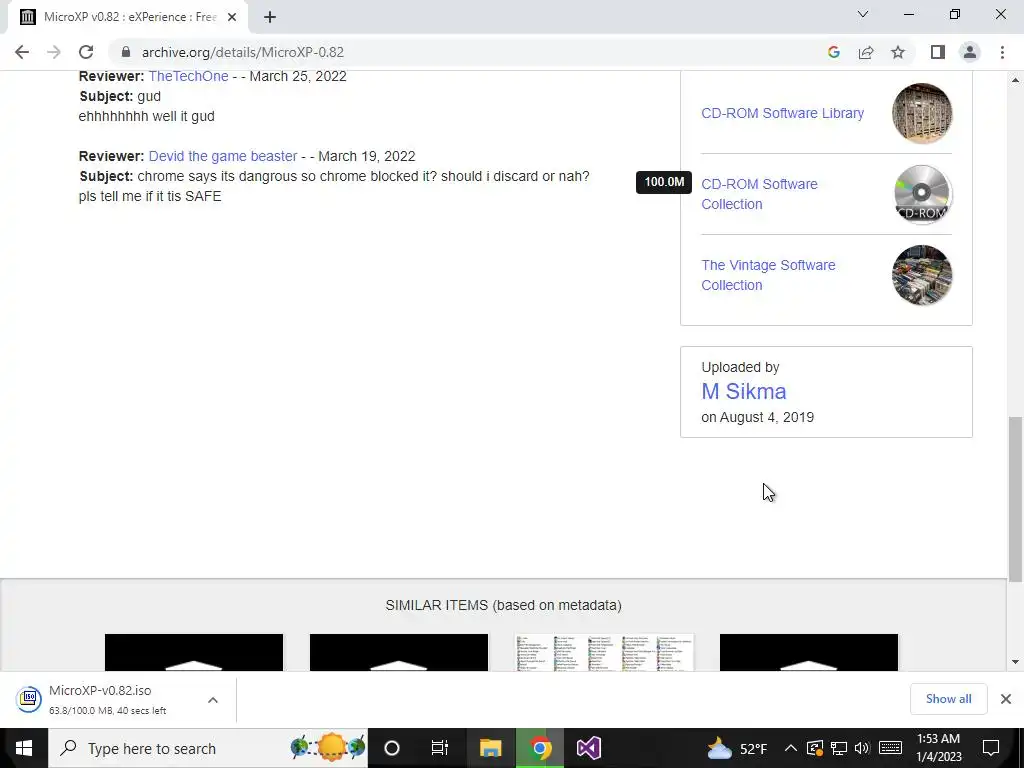Click the CD-ROM disc collection thumbnail
This screenshot has height=768, width=1024.
921,194
